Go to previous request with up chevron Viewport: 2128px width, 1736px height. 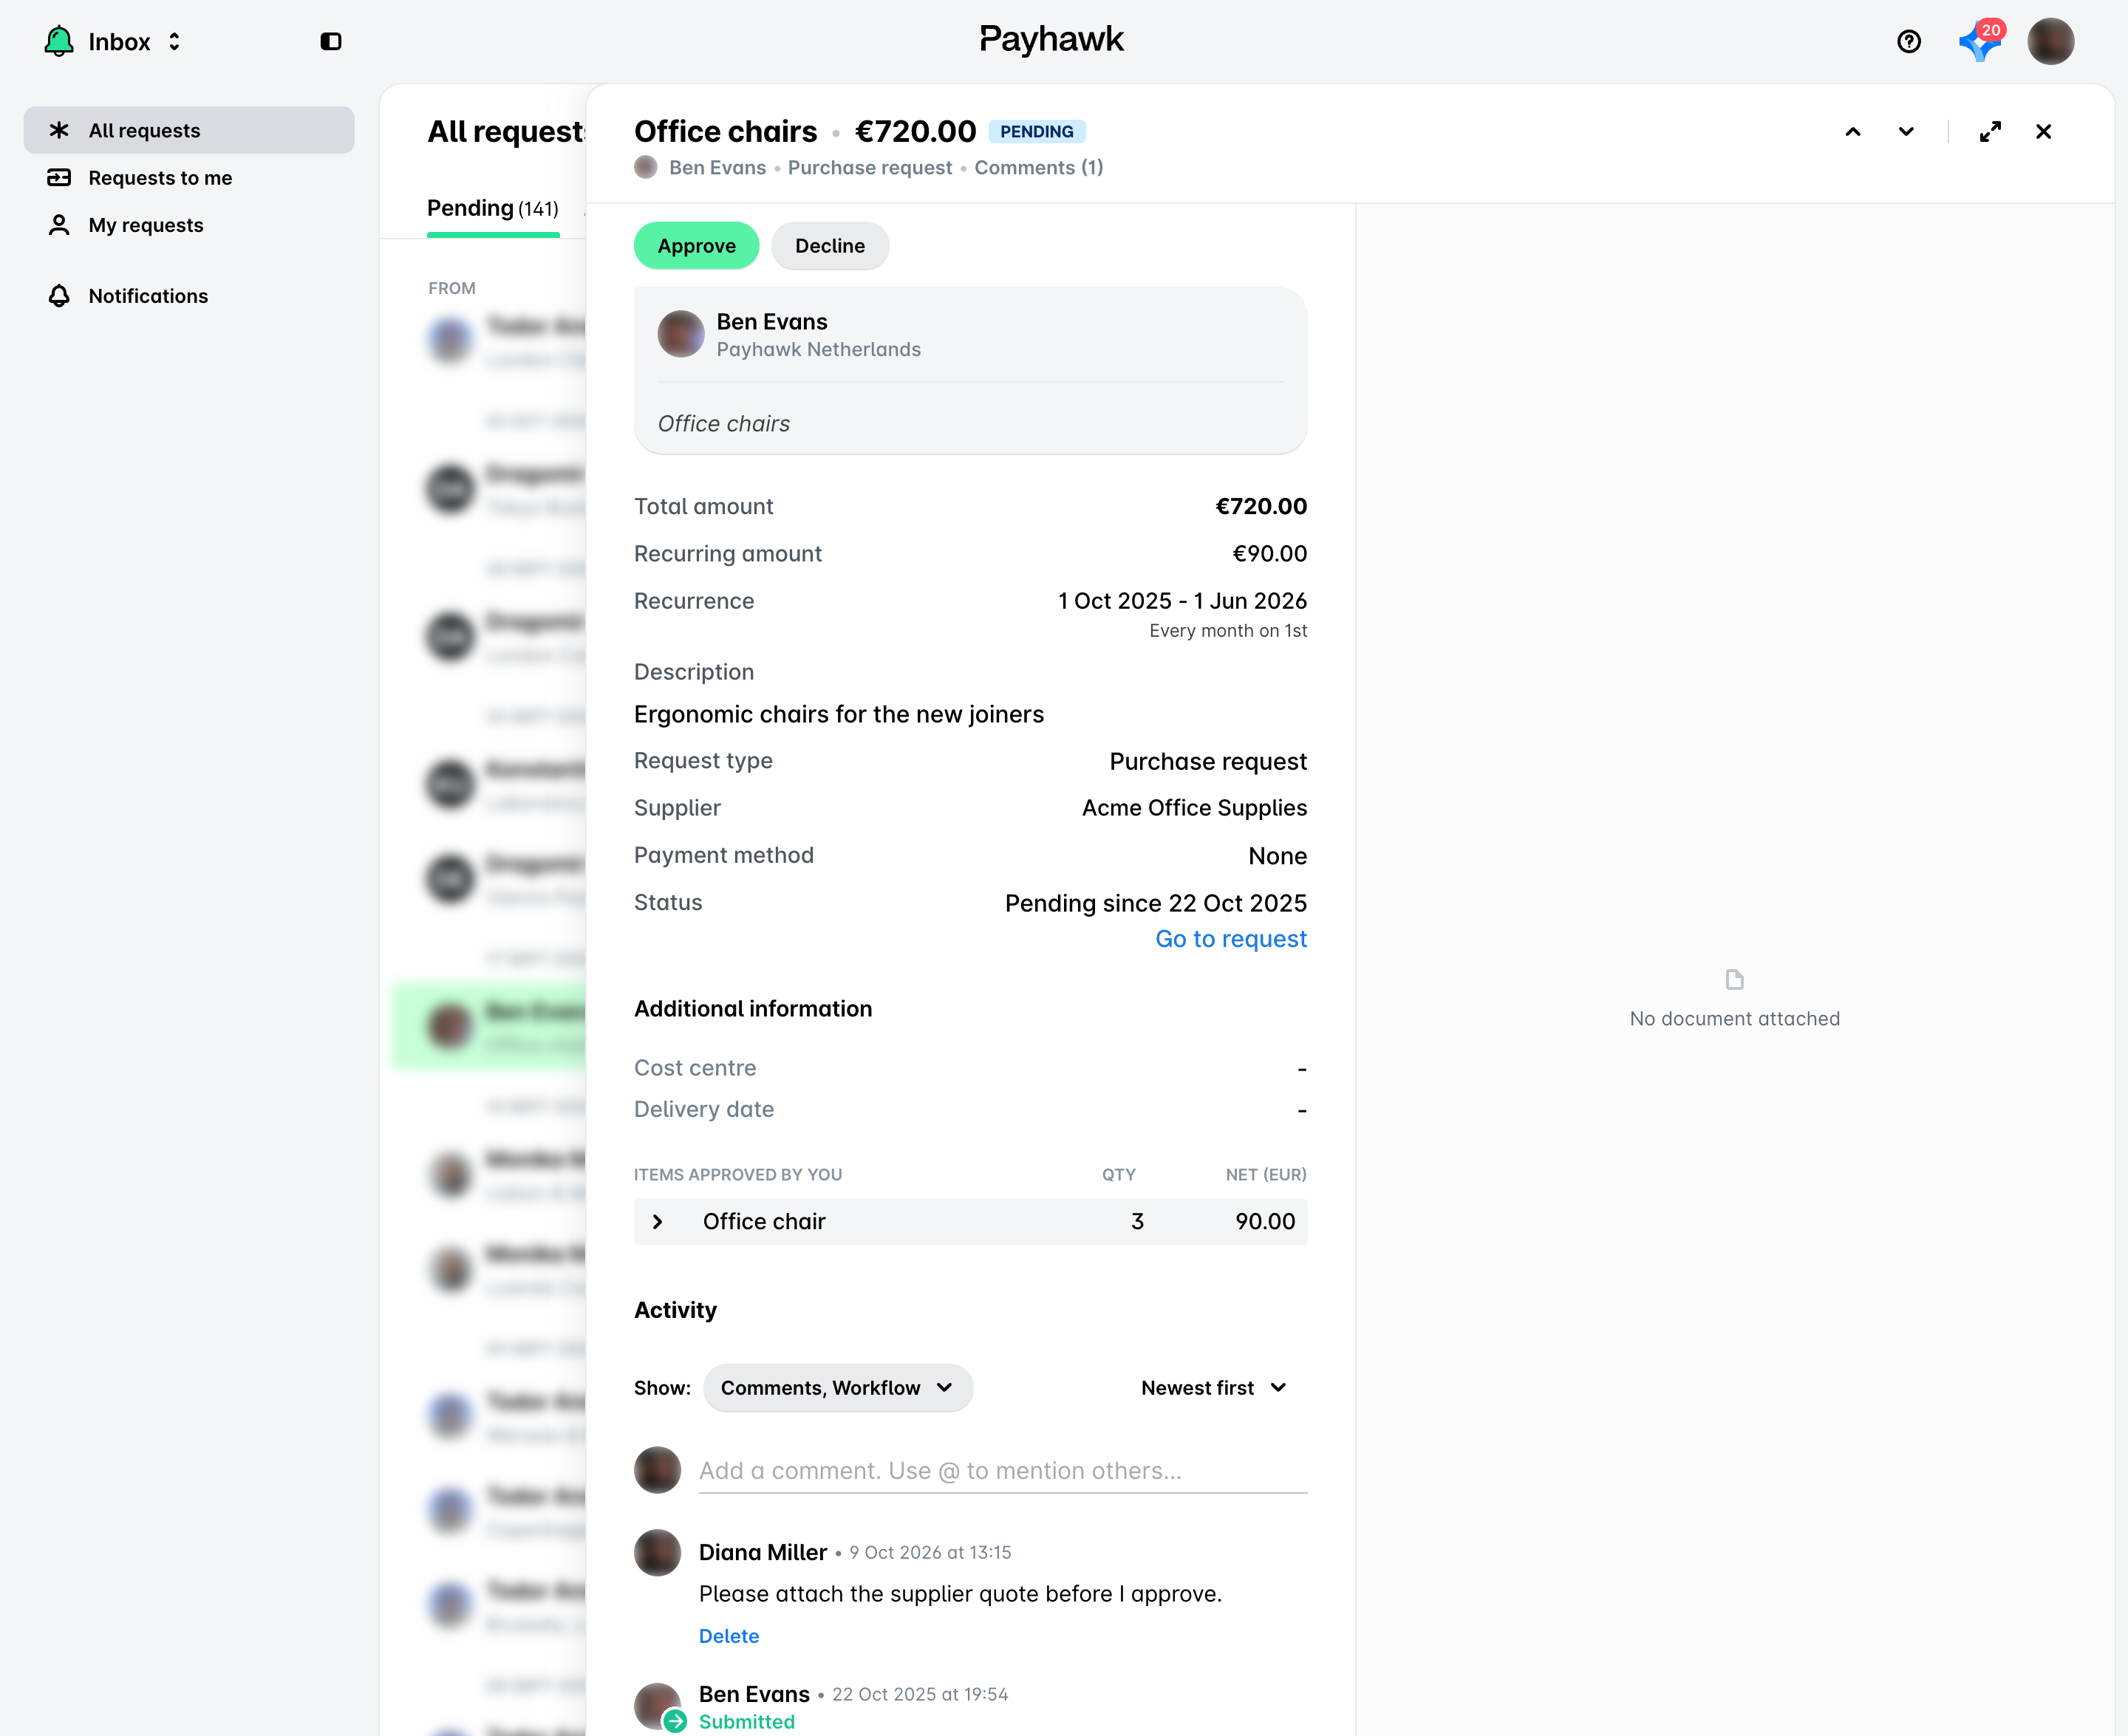coord(1852,132)
